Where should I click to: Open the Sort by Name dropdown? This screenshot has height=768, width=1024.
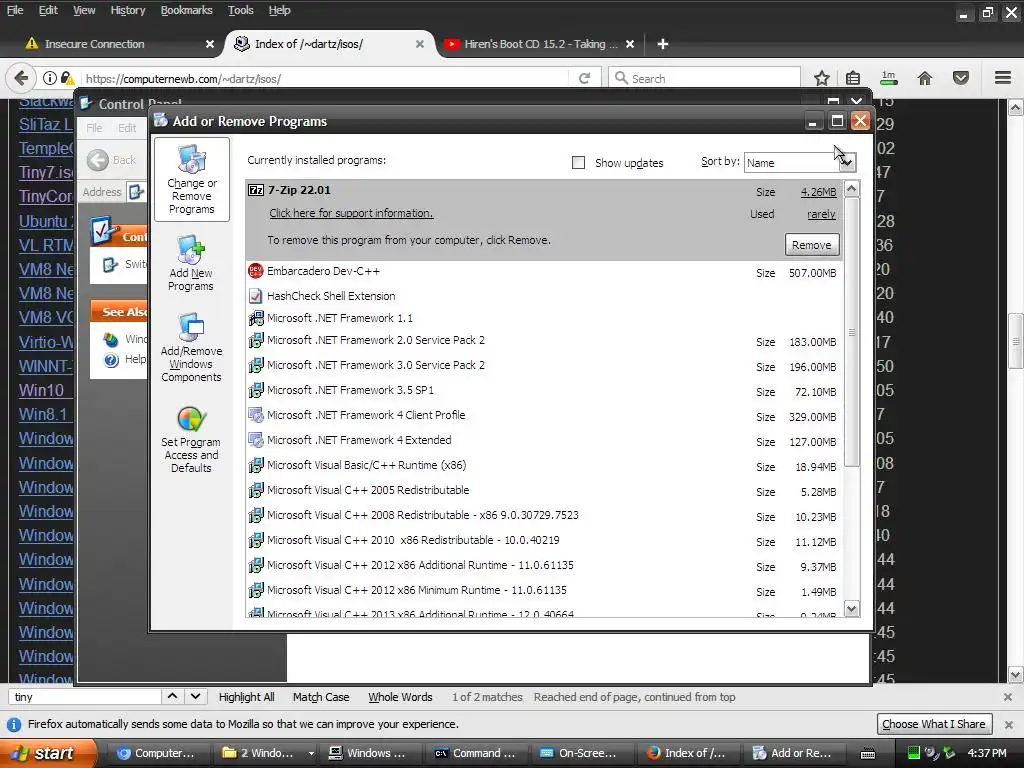point(800,163)
